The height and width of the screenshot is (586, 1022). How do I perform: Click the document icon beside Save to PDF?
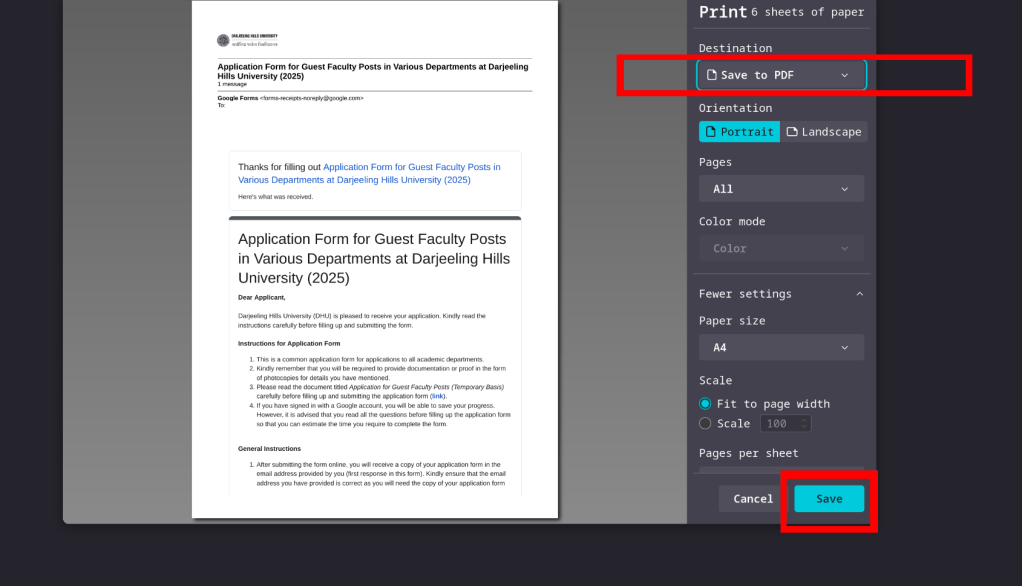pyautogui.click(x=711, y=75)
